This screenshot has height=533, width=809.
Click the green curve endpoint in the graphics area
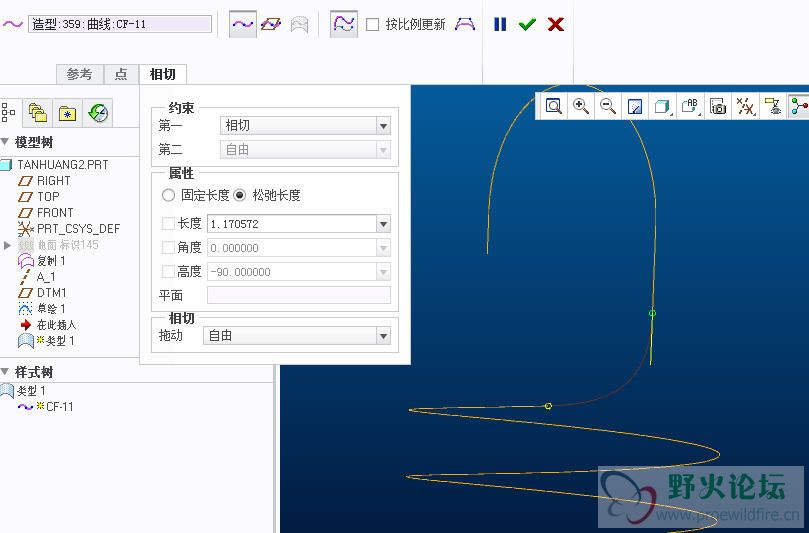click(x=652, y=313)
